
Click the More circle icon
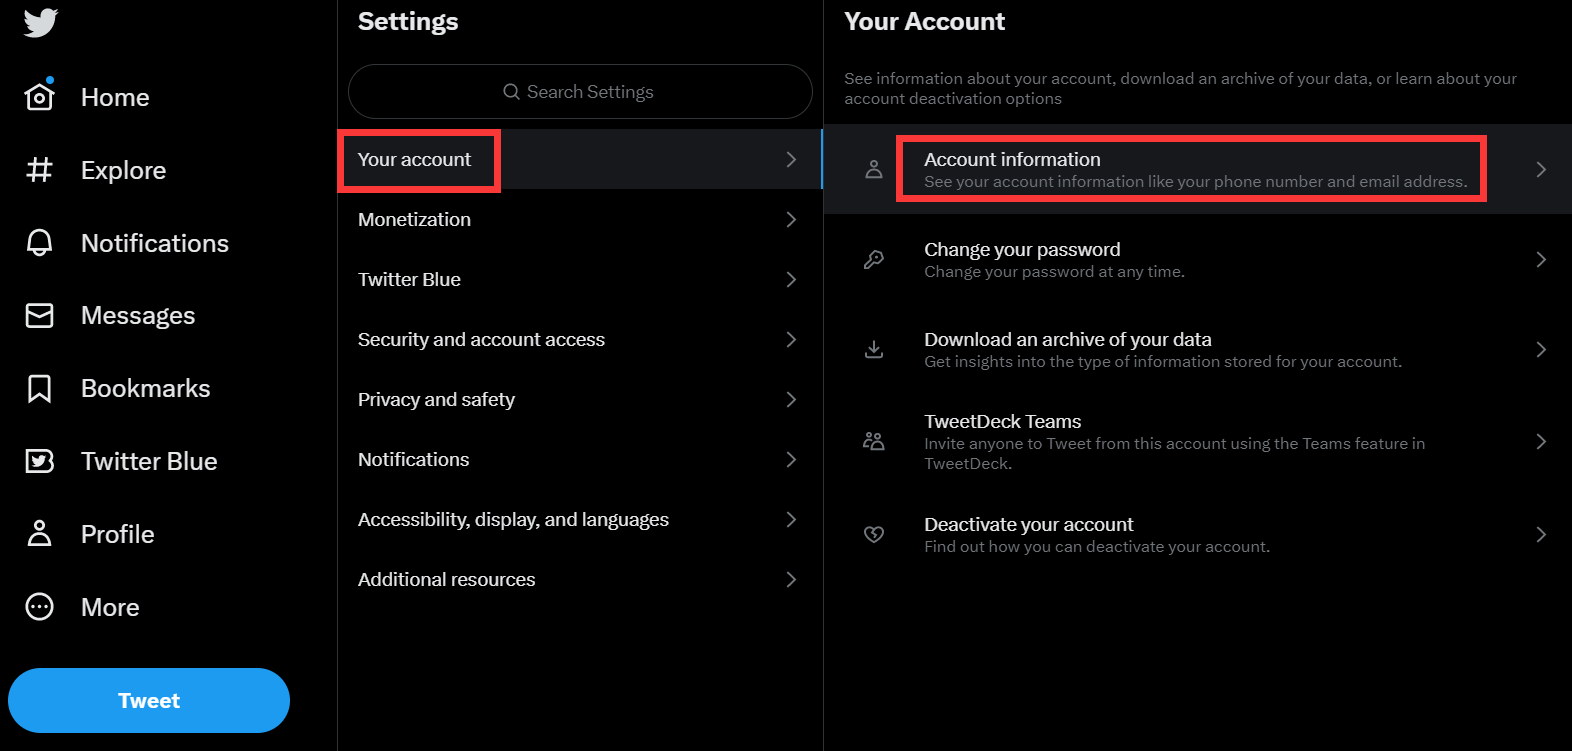pos(39,607)
